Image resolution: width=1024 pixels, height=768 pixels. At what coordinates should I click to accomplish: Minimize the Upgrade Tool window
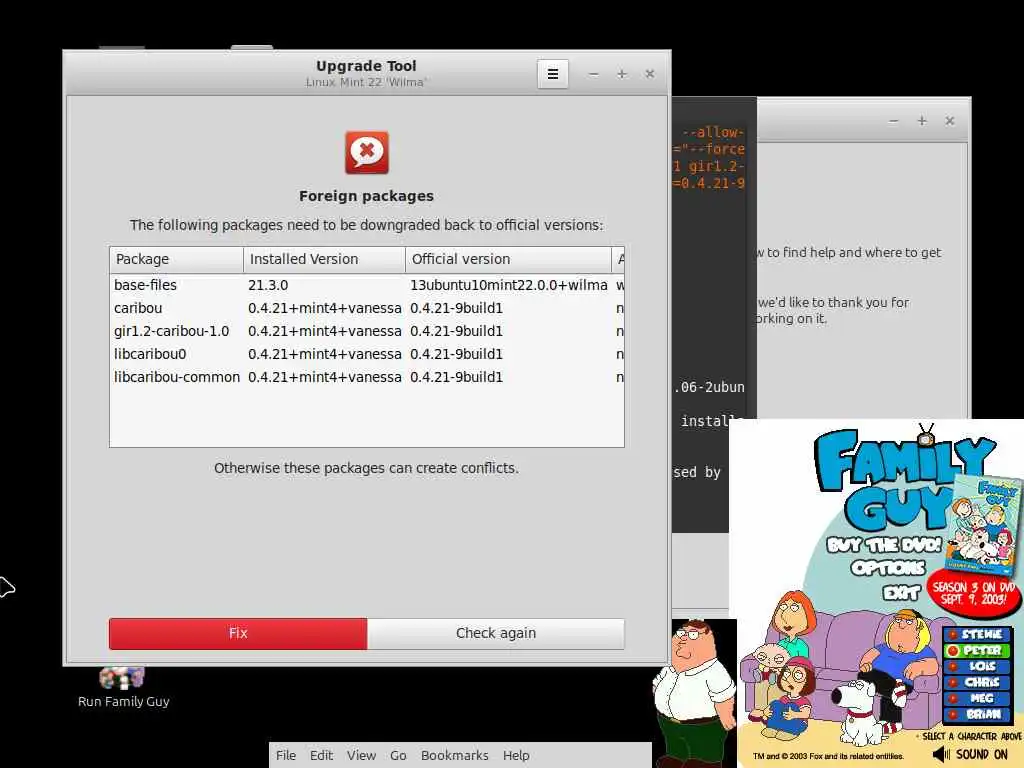593,74
